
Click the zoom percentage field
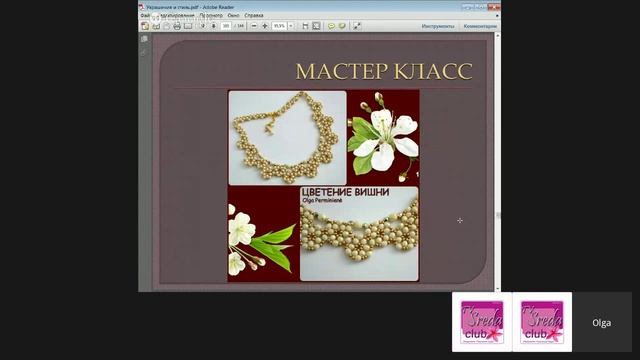(280, 26)
